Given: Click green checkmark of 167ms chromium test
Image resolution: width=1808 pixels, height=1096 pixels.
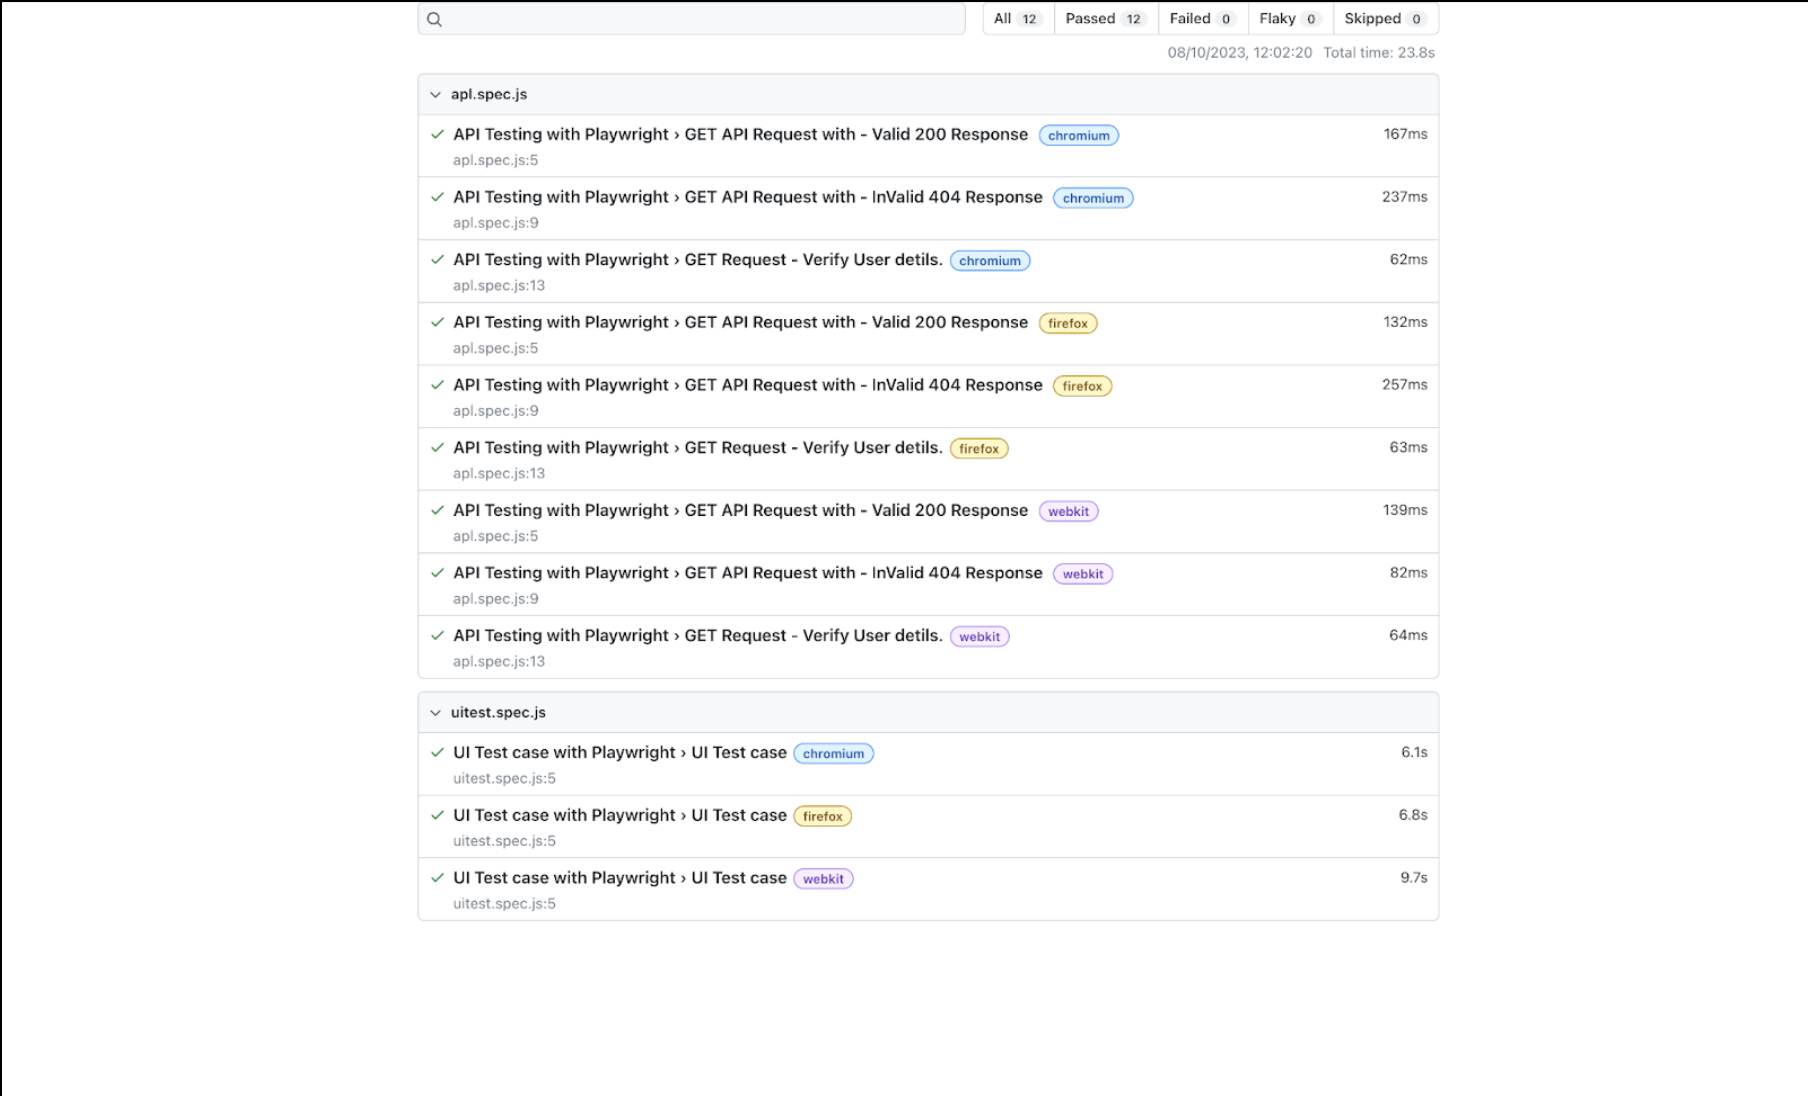Looking at the screenshot, I should (x=437, y=135).
